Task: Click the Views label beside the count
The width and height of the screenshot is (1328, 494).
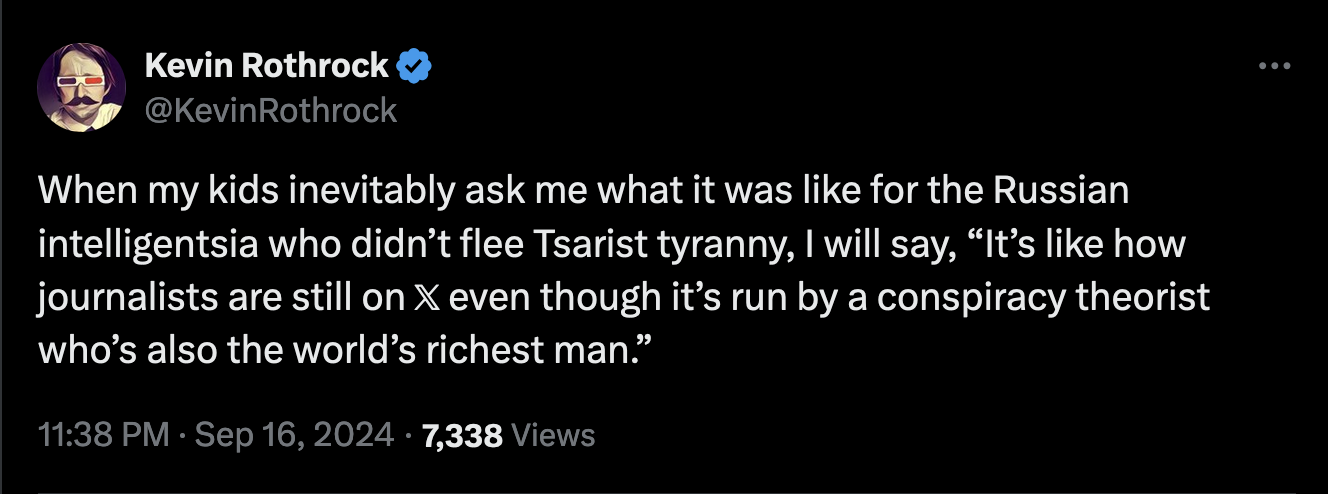Action: point(553,435)
